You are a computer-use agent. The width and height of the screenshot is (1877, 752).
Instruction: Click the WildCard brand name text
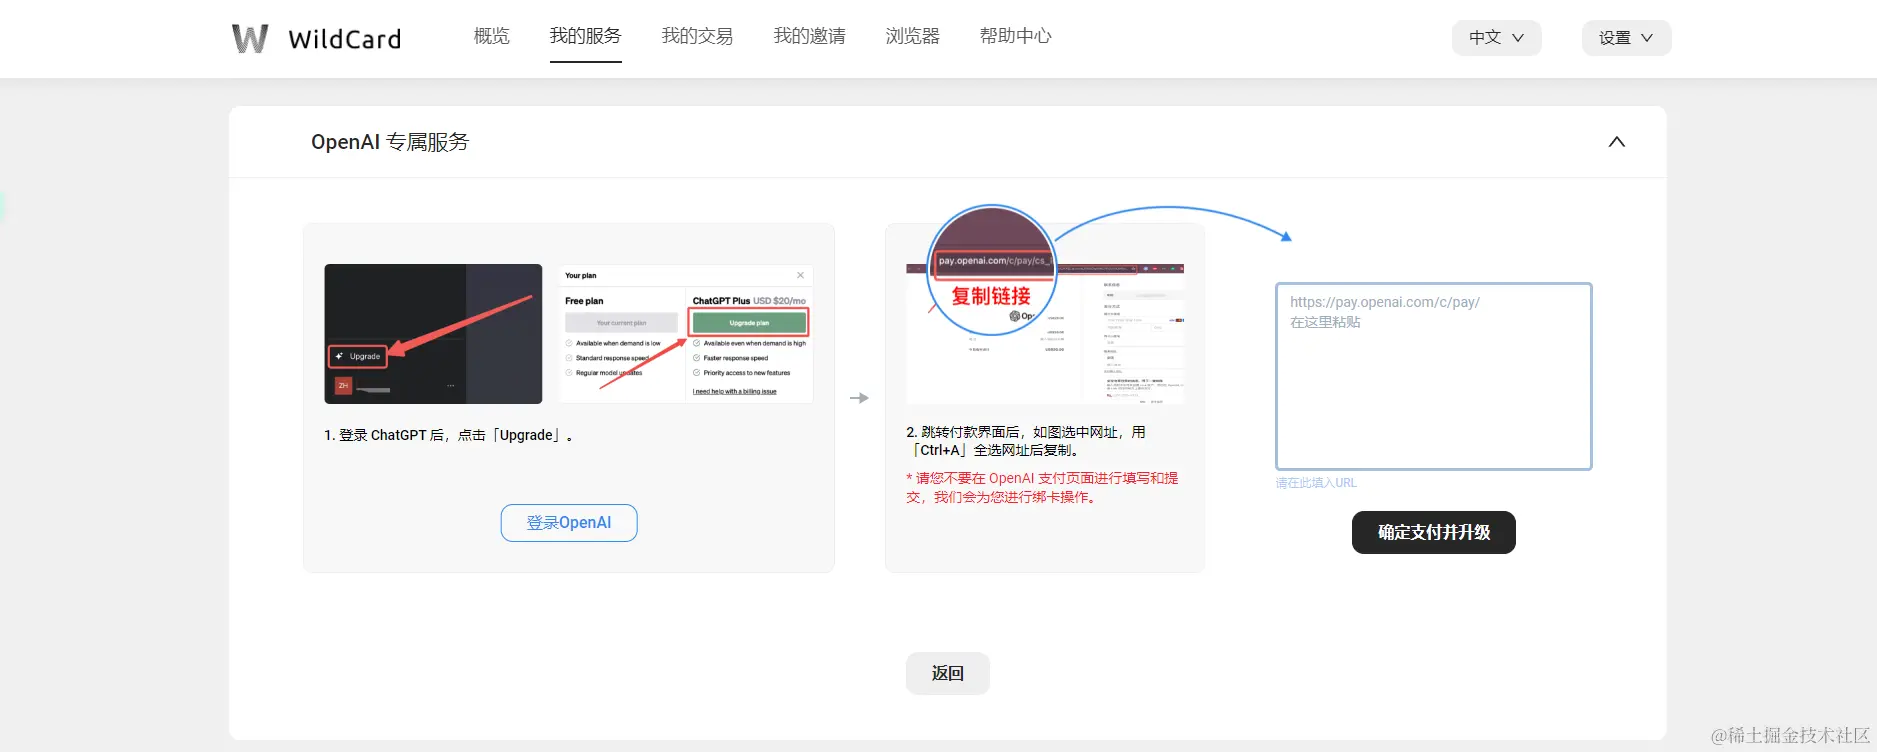(x=345, y=39)
